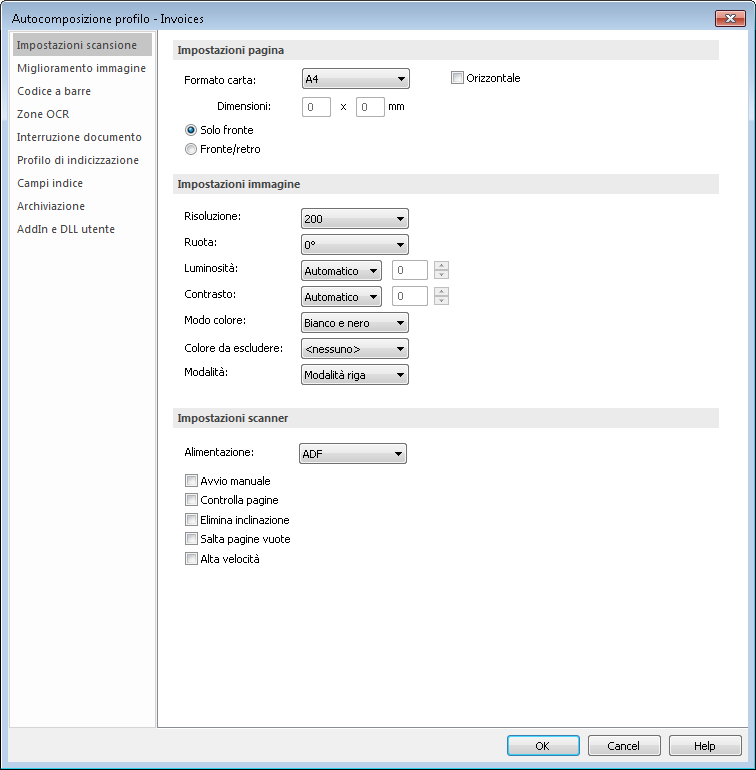Increase Contrasto with the up spinner arrow
756x770 pixels.
click(442, 292)
